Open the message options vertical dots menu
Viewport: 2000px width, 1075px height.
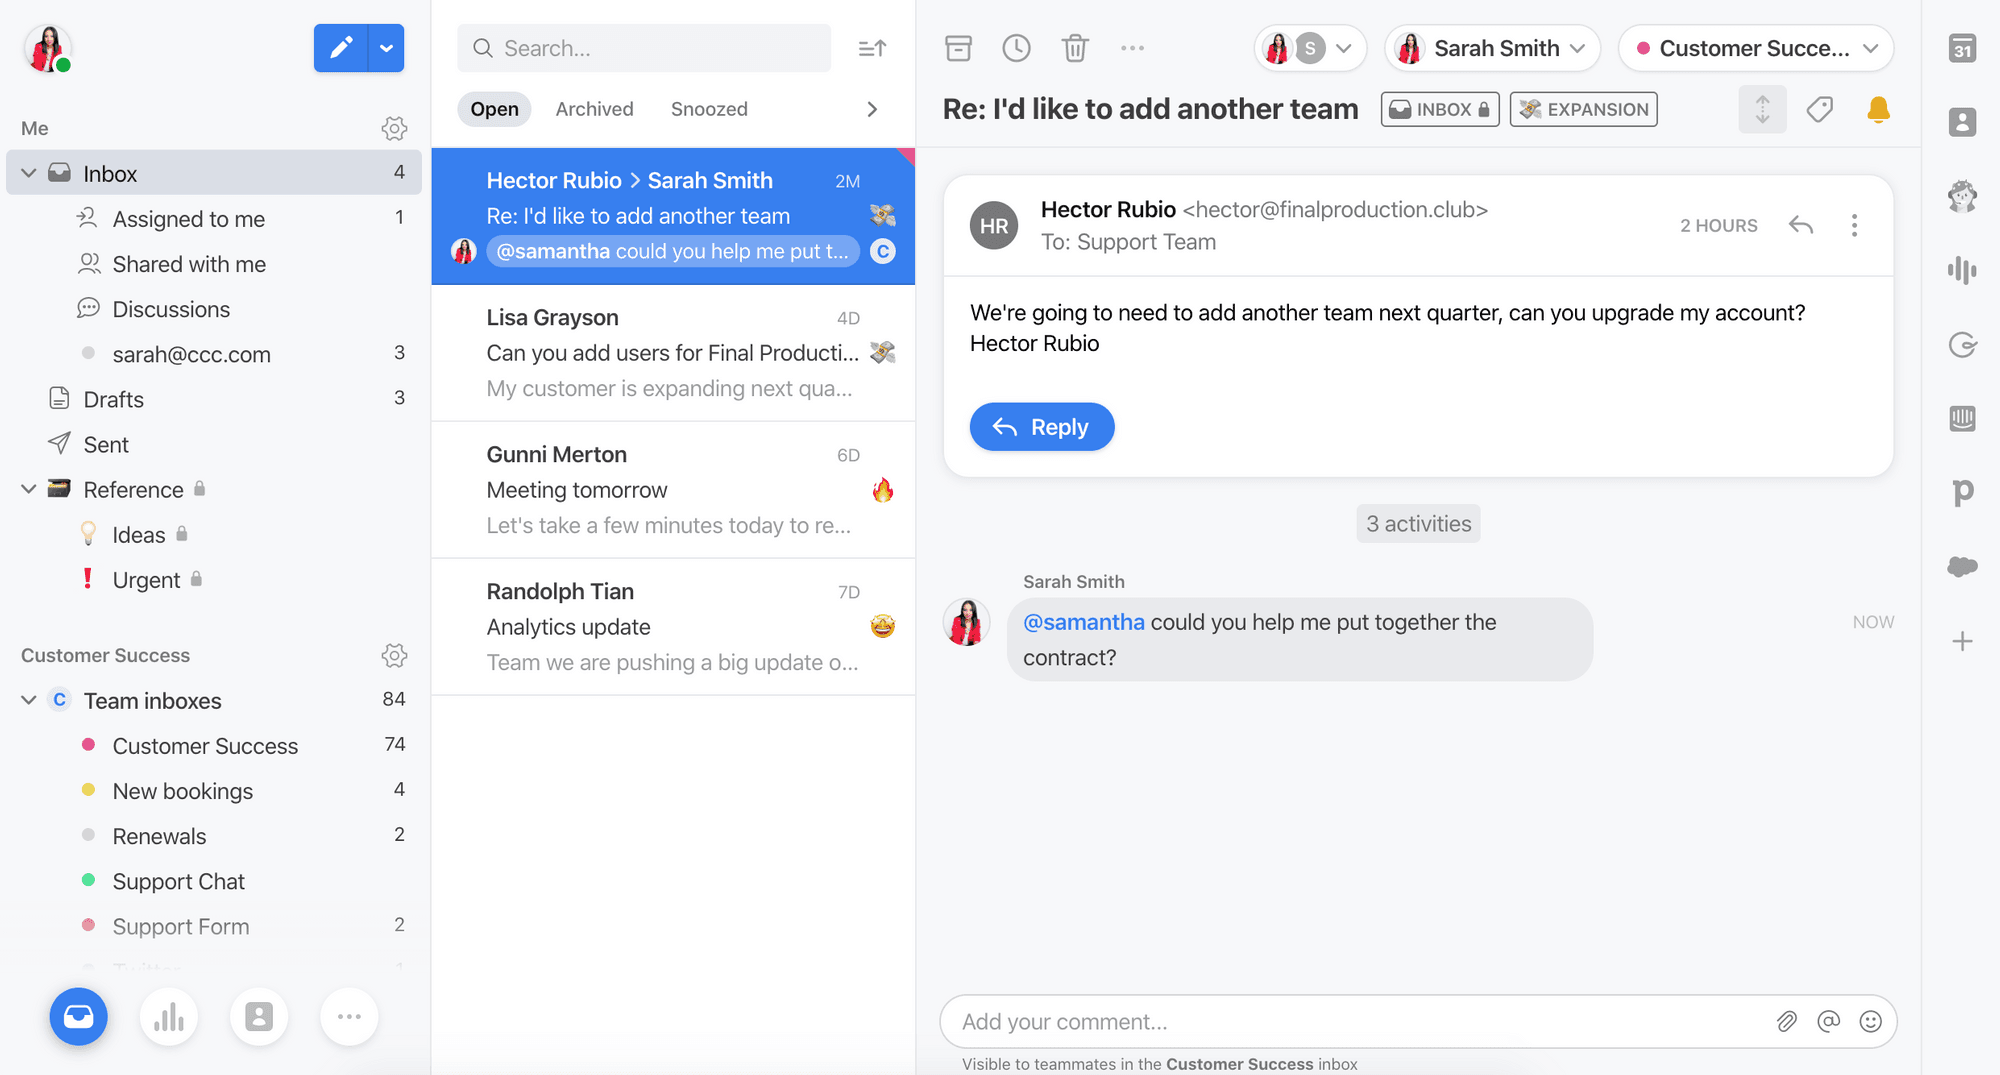click(1854, 225)
